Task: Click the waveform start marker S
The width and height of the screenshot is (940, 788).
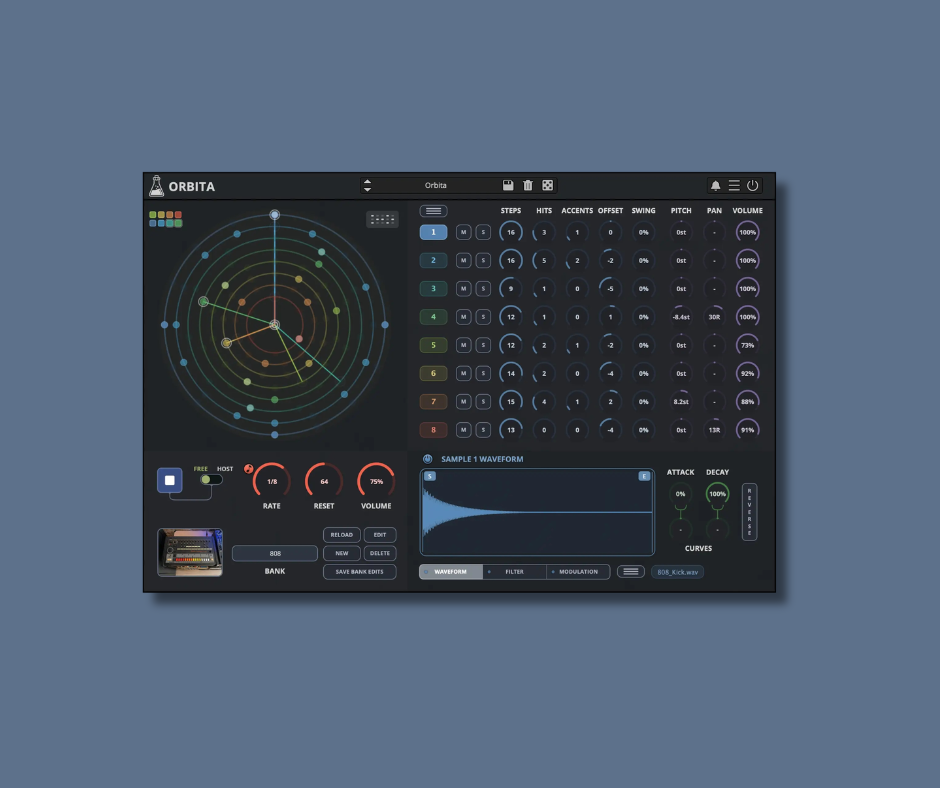Action: [430, 476]
